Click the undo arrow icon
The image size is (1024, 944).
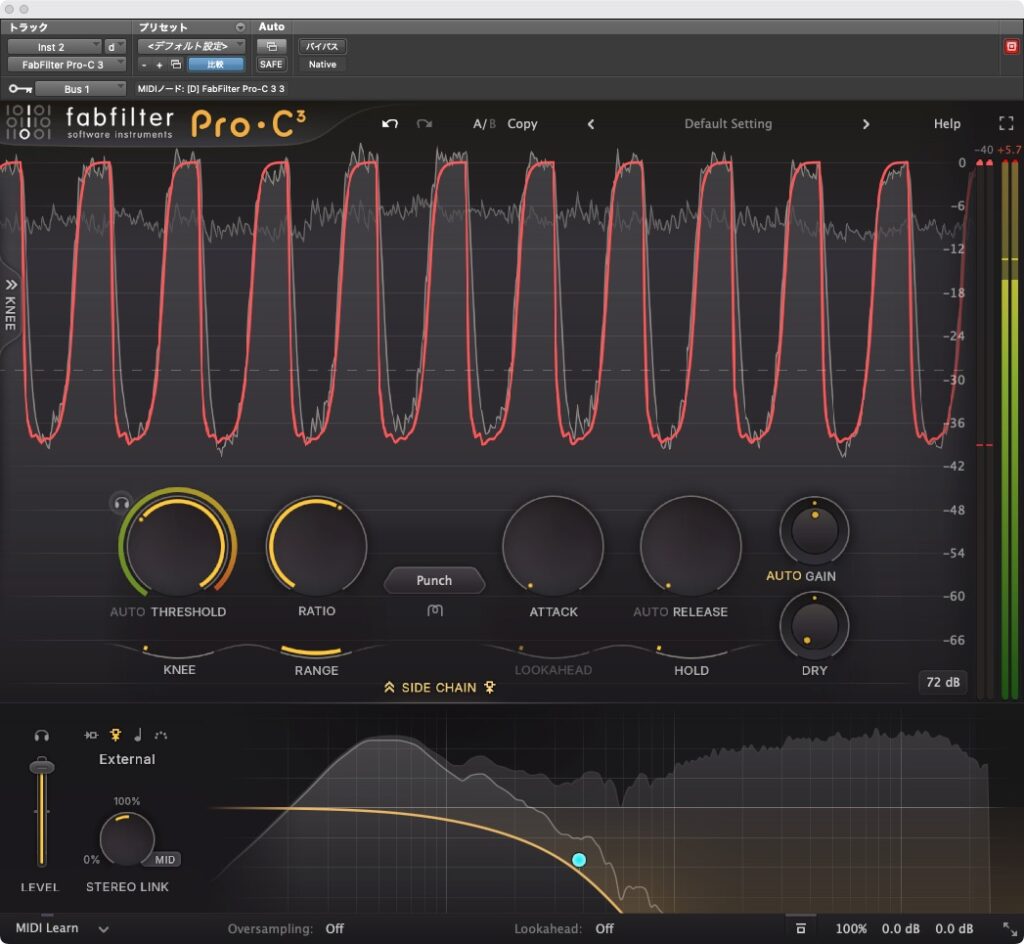point(390,123)
